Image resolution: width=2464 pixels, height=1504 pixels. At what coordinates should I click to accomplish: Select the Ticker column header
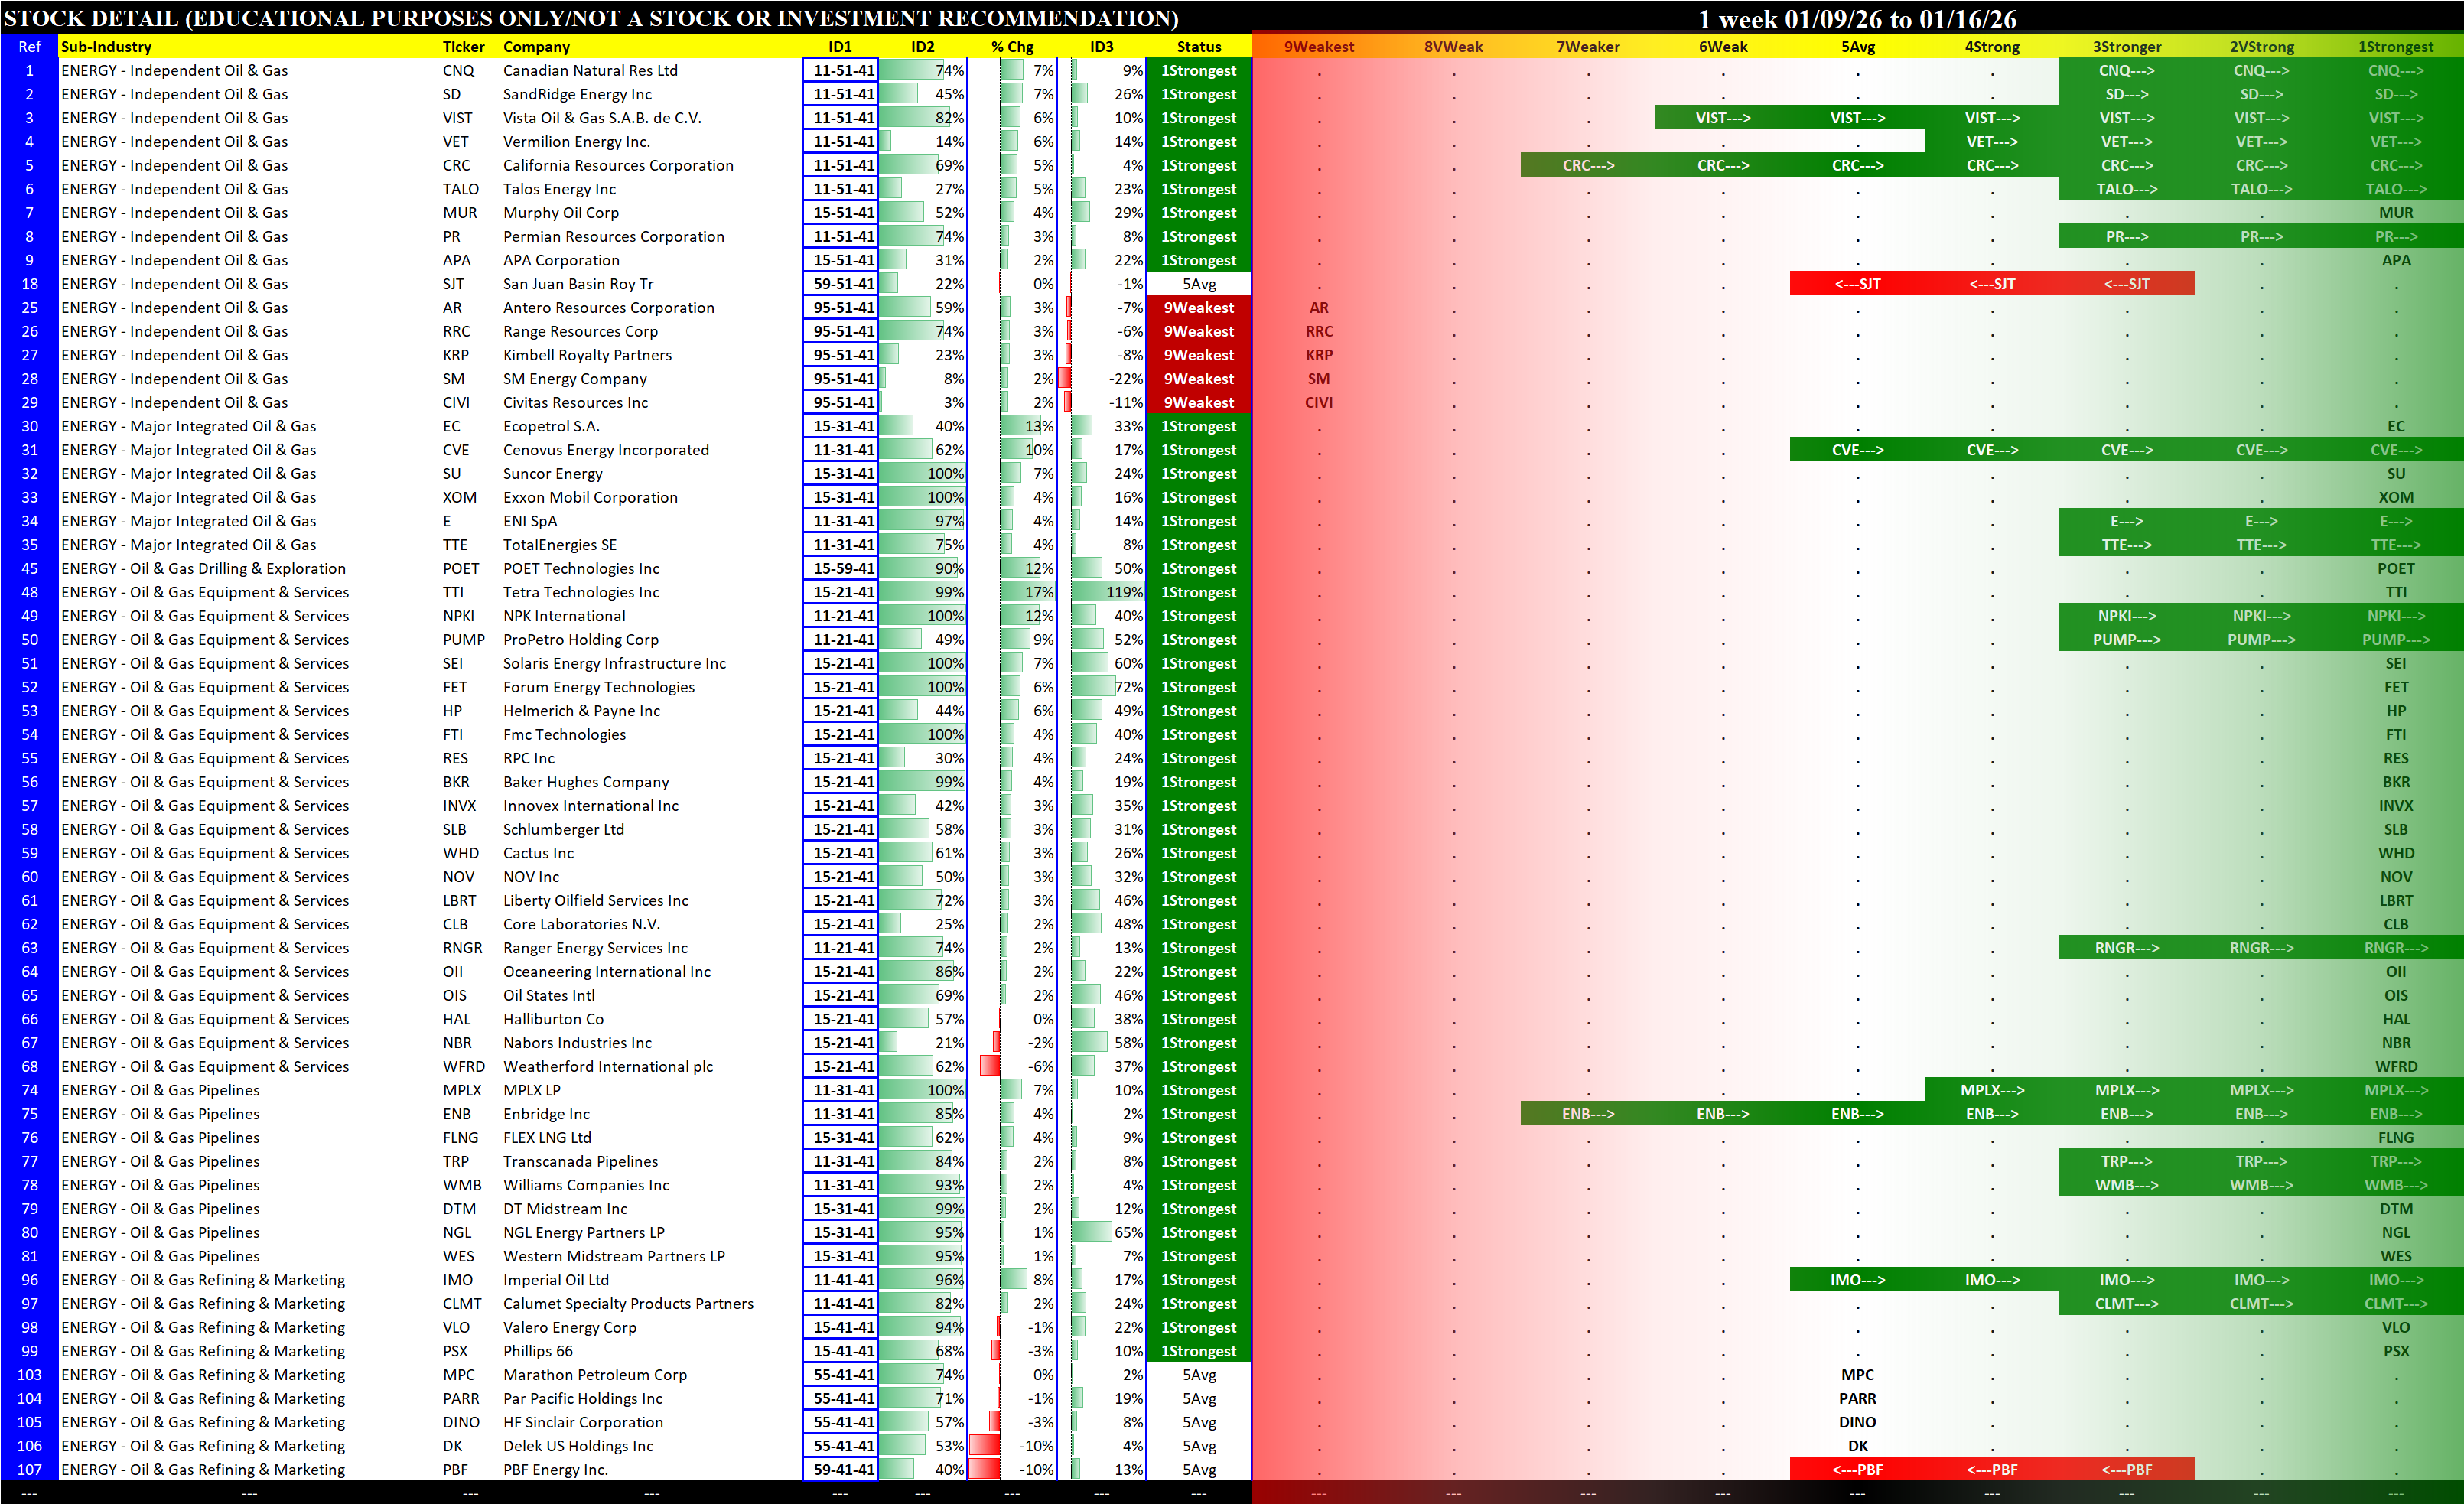[x=463, y=47]
